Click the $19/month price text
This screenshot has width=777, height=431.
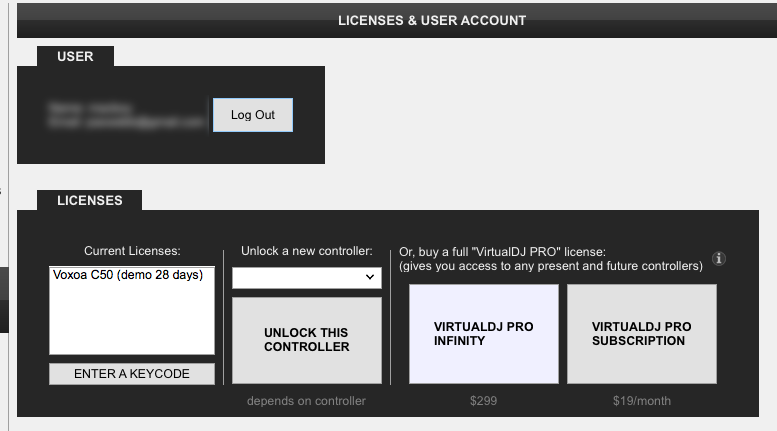pos(642,401)
